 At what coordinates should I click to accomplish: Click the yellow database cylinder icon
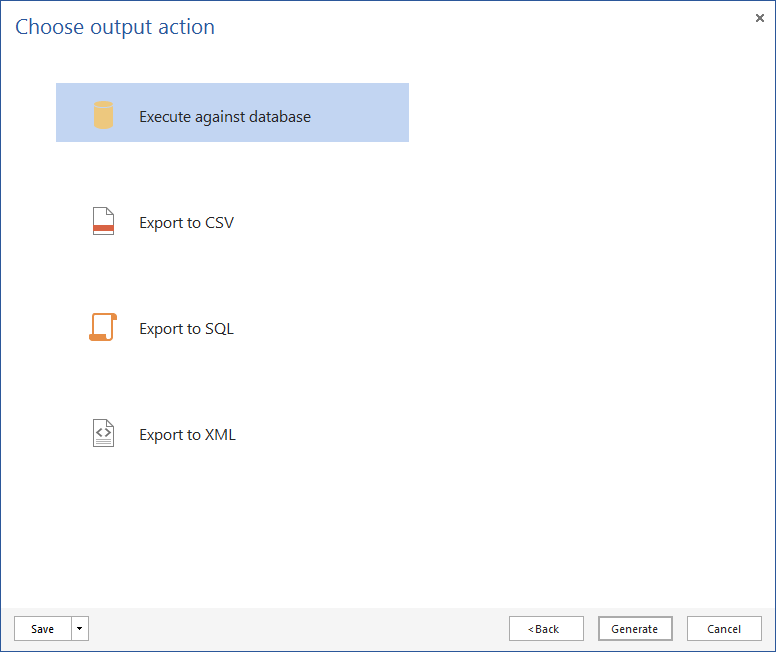pos(103,115)
